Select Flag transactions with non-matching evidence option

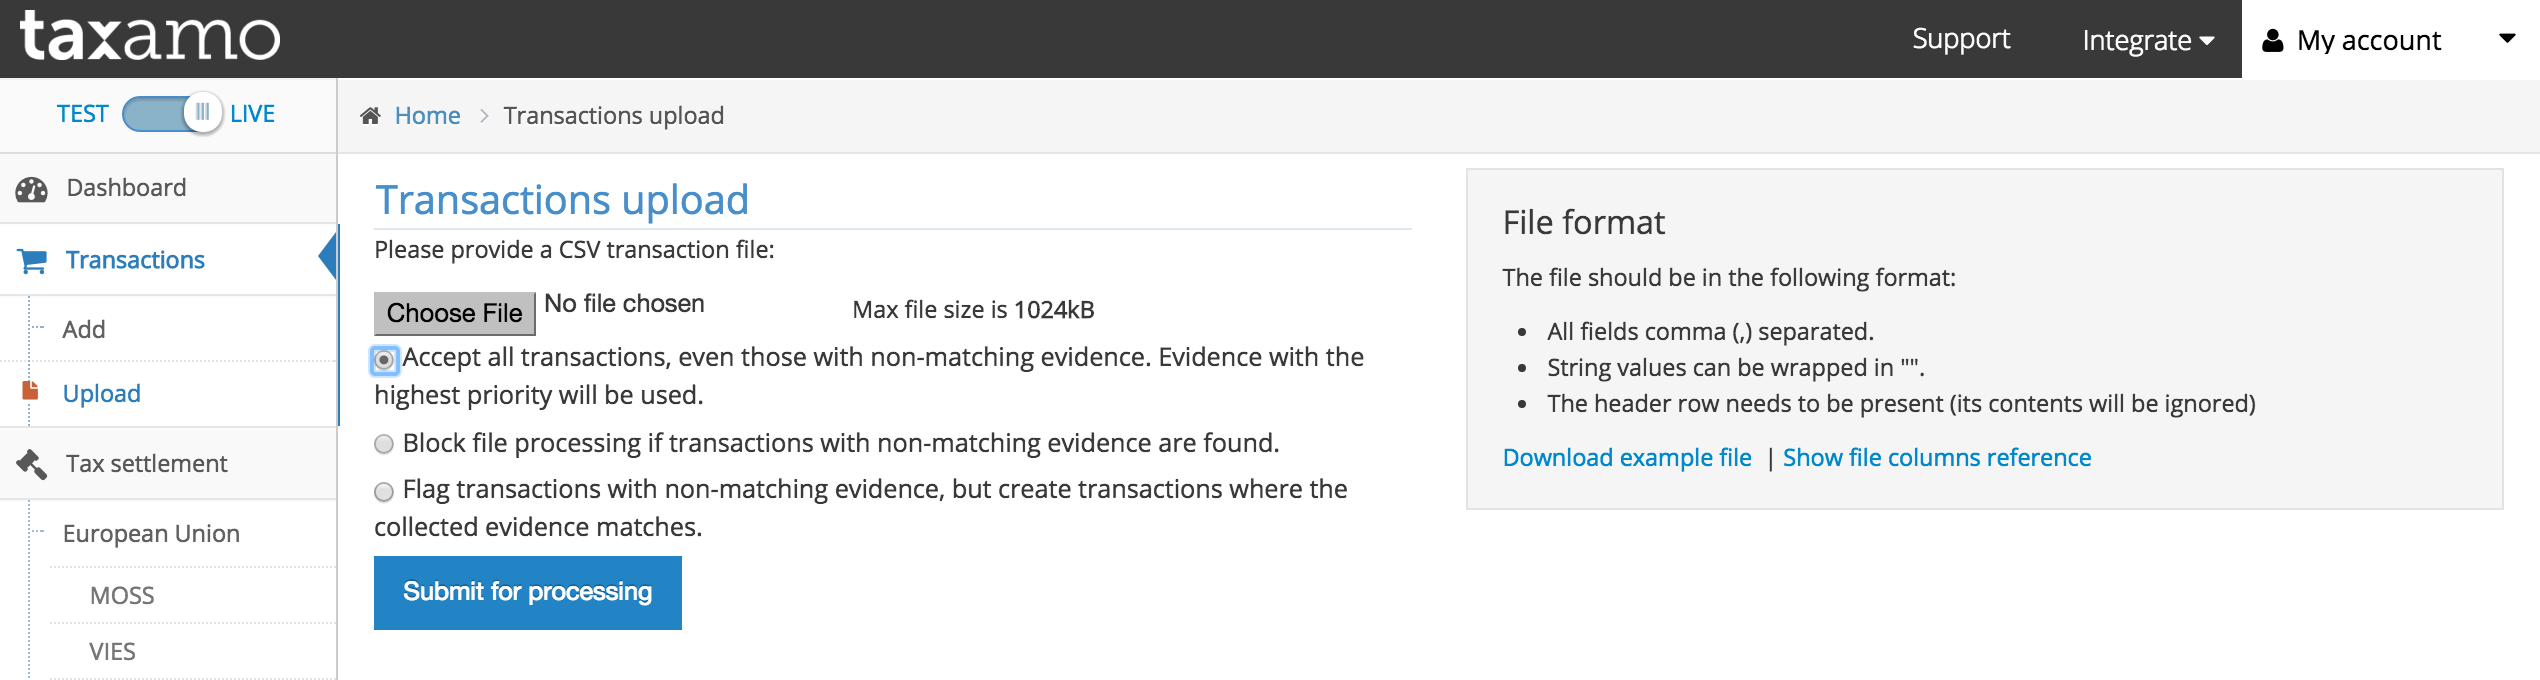tap(384, 491)
